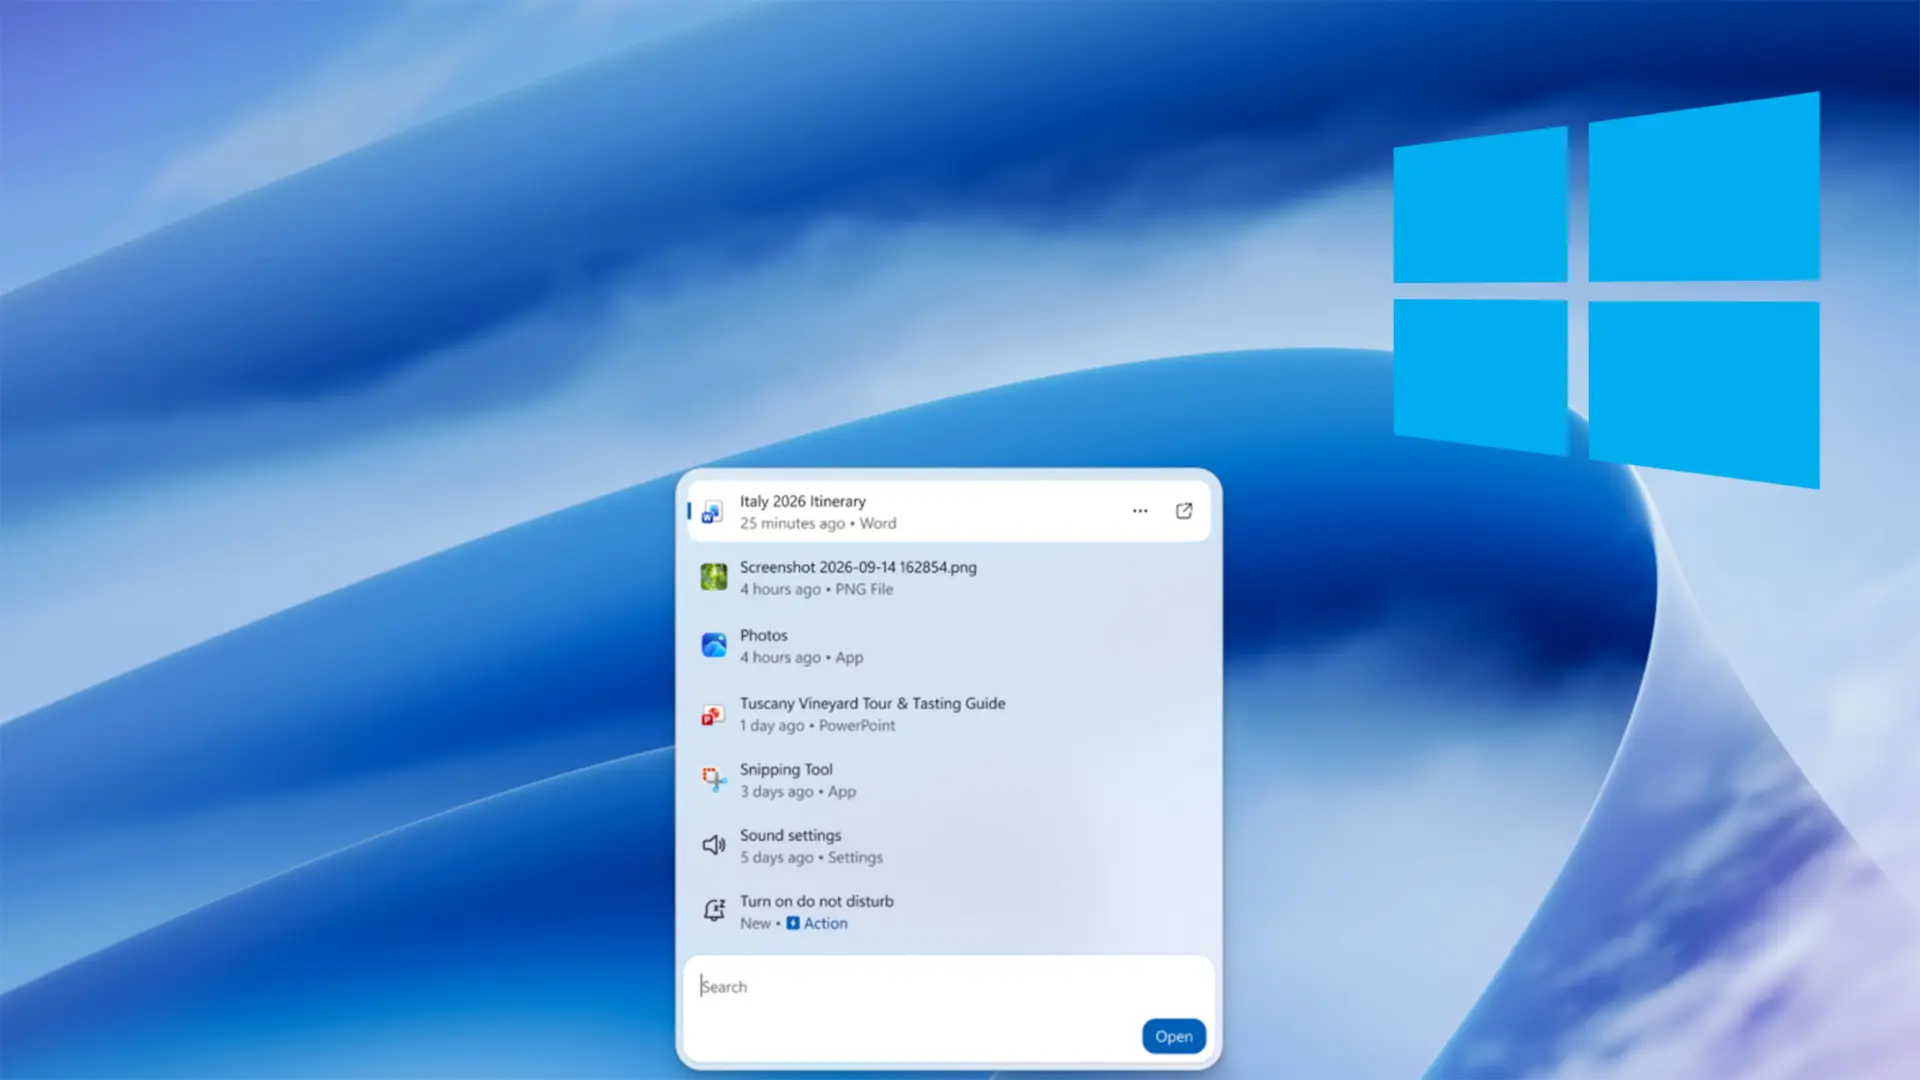Click the Sound settings speaker icon
Viewport: 1920px width, 1080px height.
coord(714,845)
